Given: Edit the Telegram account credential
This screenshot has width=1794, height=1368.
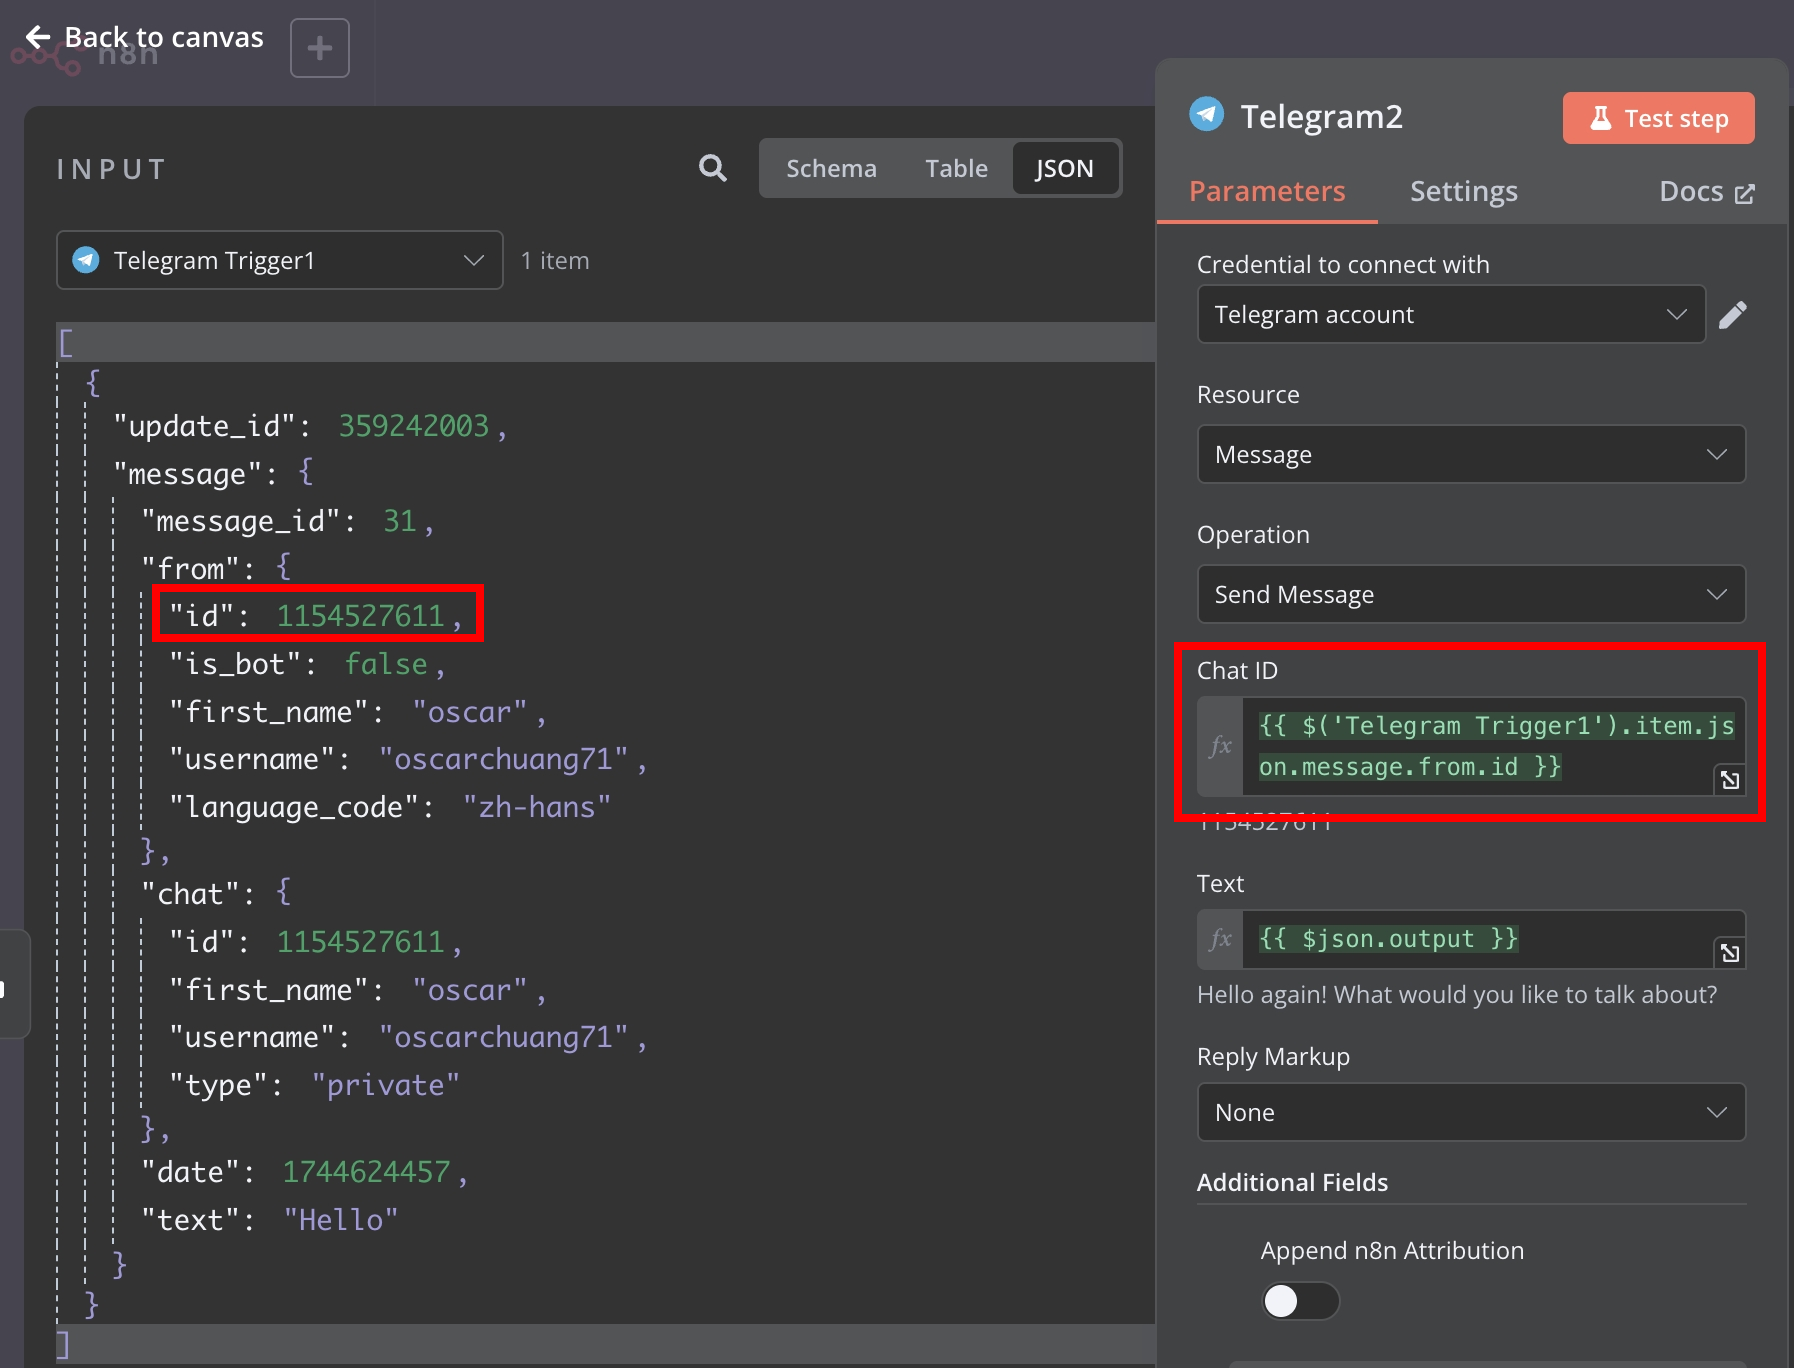Looking at the screenshot, I should click(1733, 315).
